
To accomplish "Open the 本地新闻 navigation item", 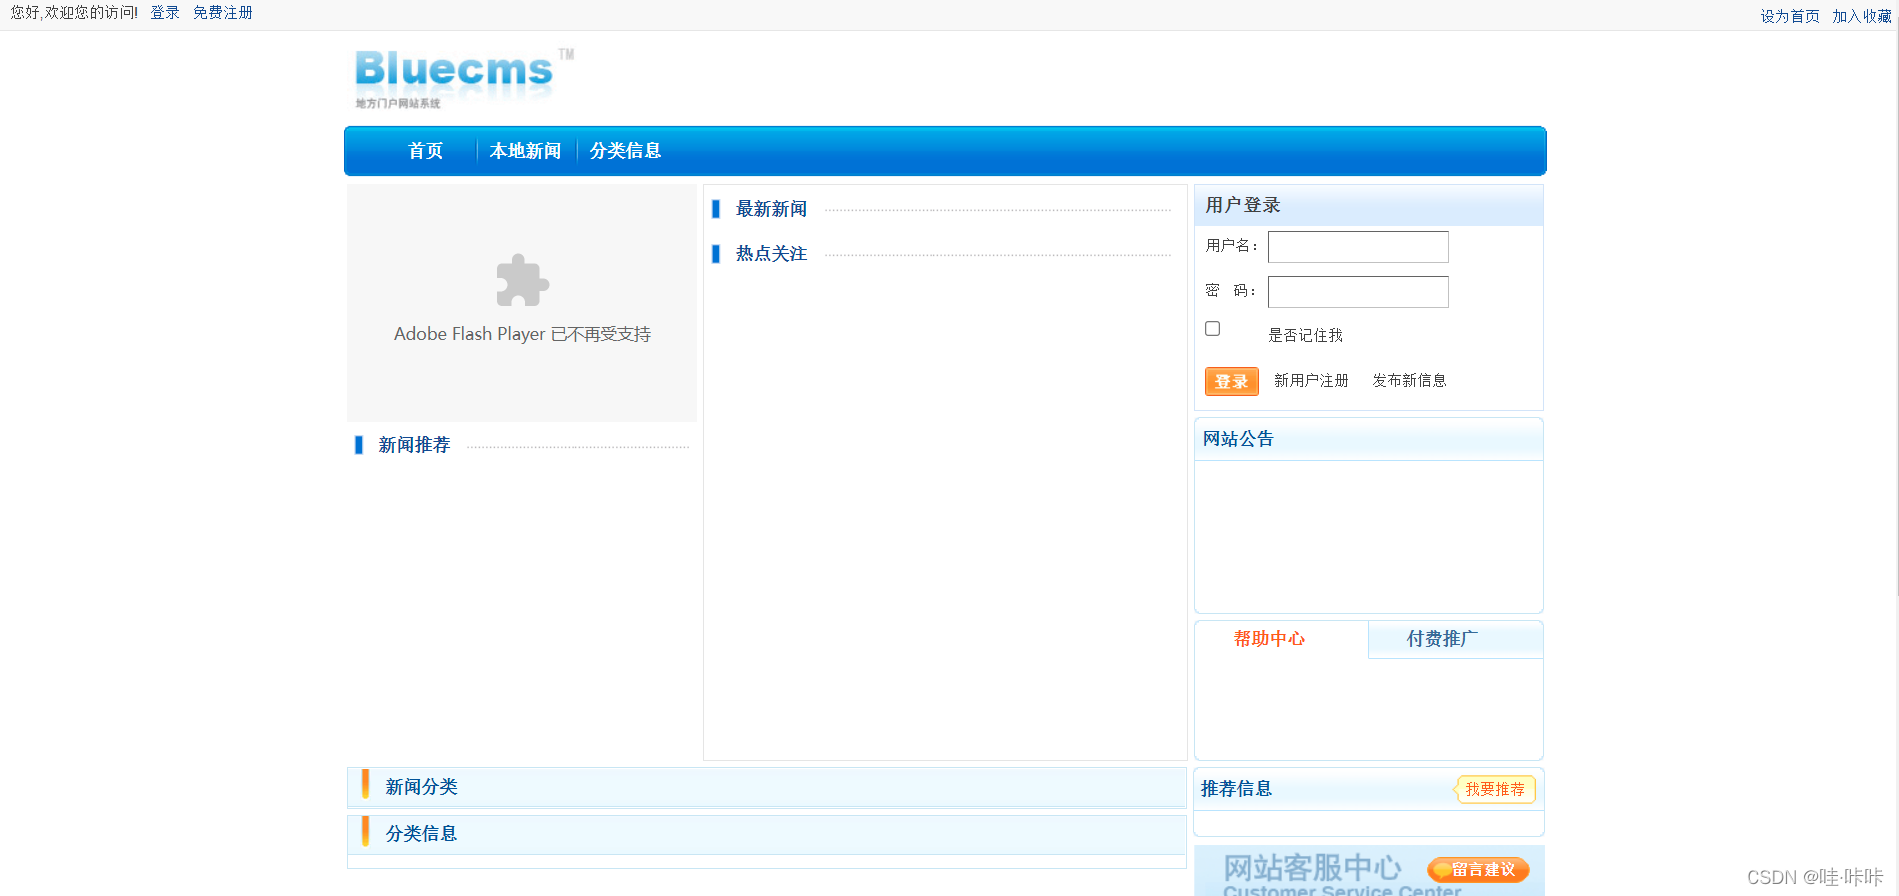I will tap(525, 151).
